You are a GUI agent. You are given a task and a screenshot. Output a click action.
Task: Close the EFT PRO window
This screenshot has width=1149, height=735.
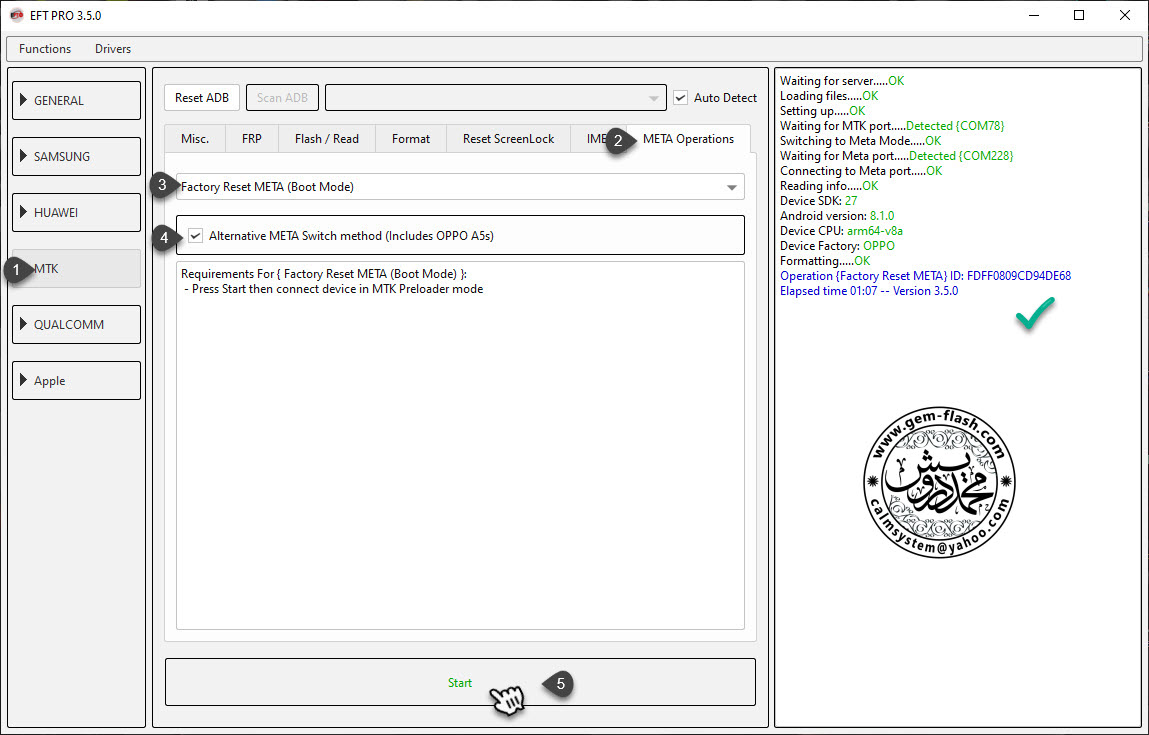pos(1124,15)
